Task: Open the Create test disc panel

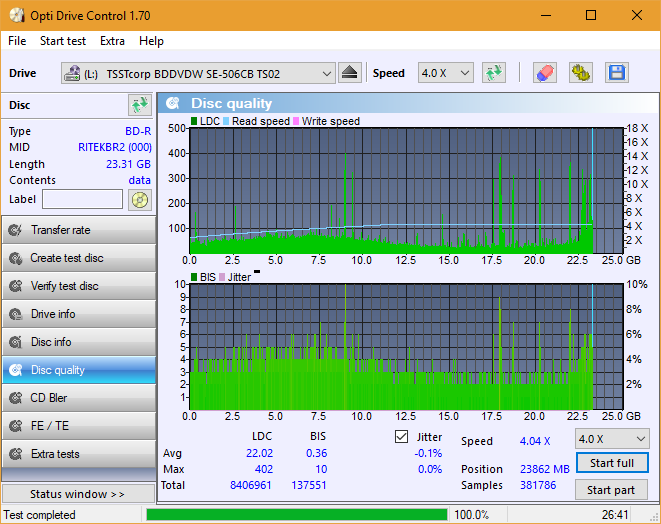Action: (78, 258)
